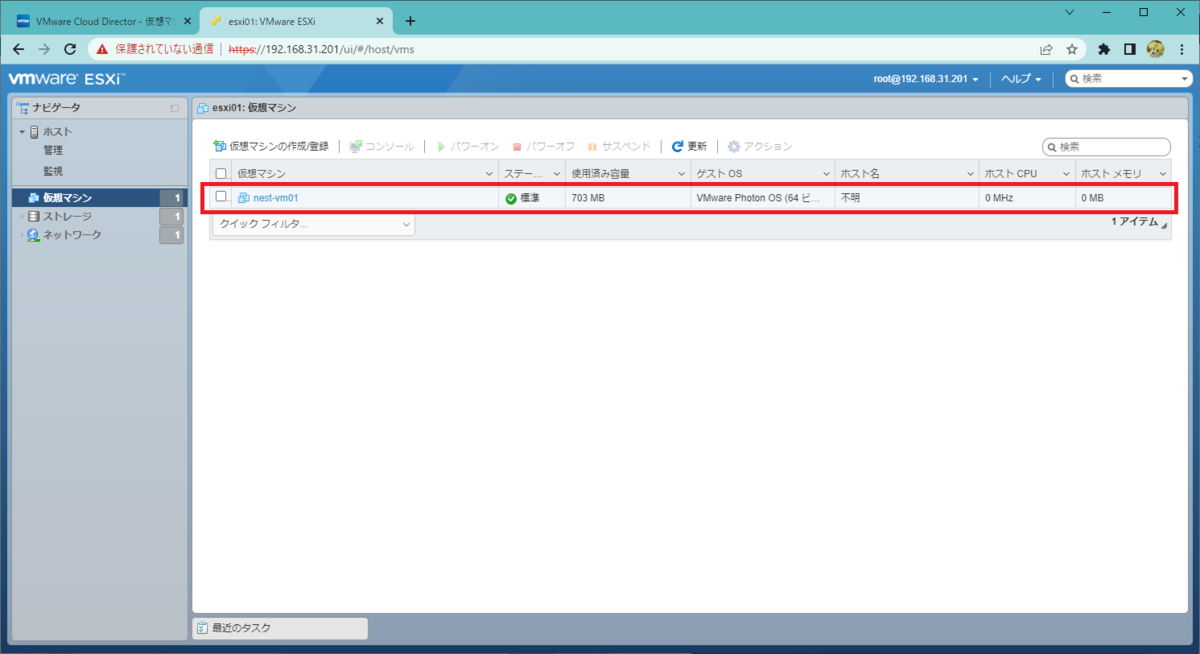Select 監視 under ホスト in navigator

(53, 171)
